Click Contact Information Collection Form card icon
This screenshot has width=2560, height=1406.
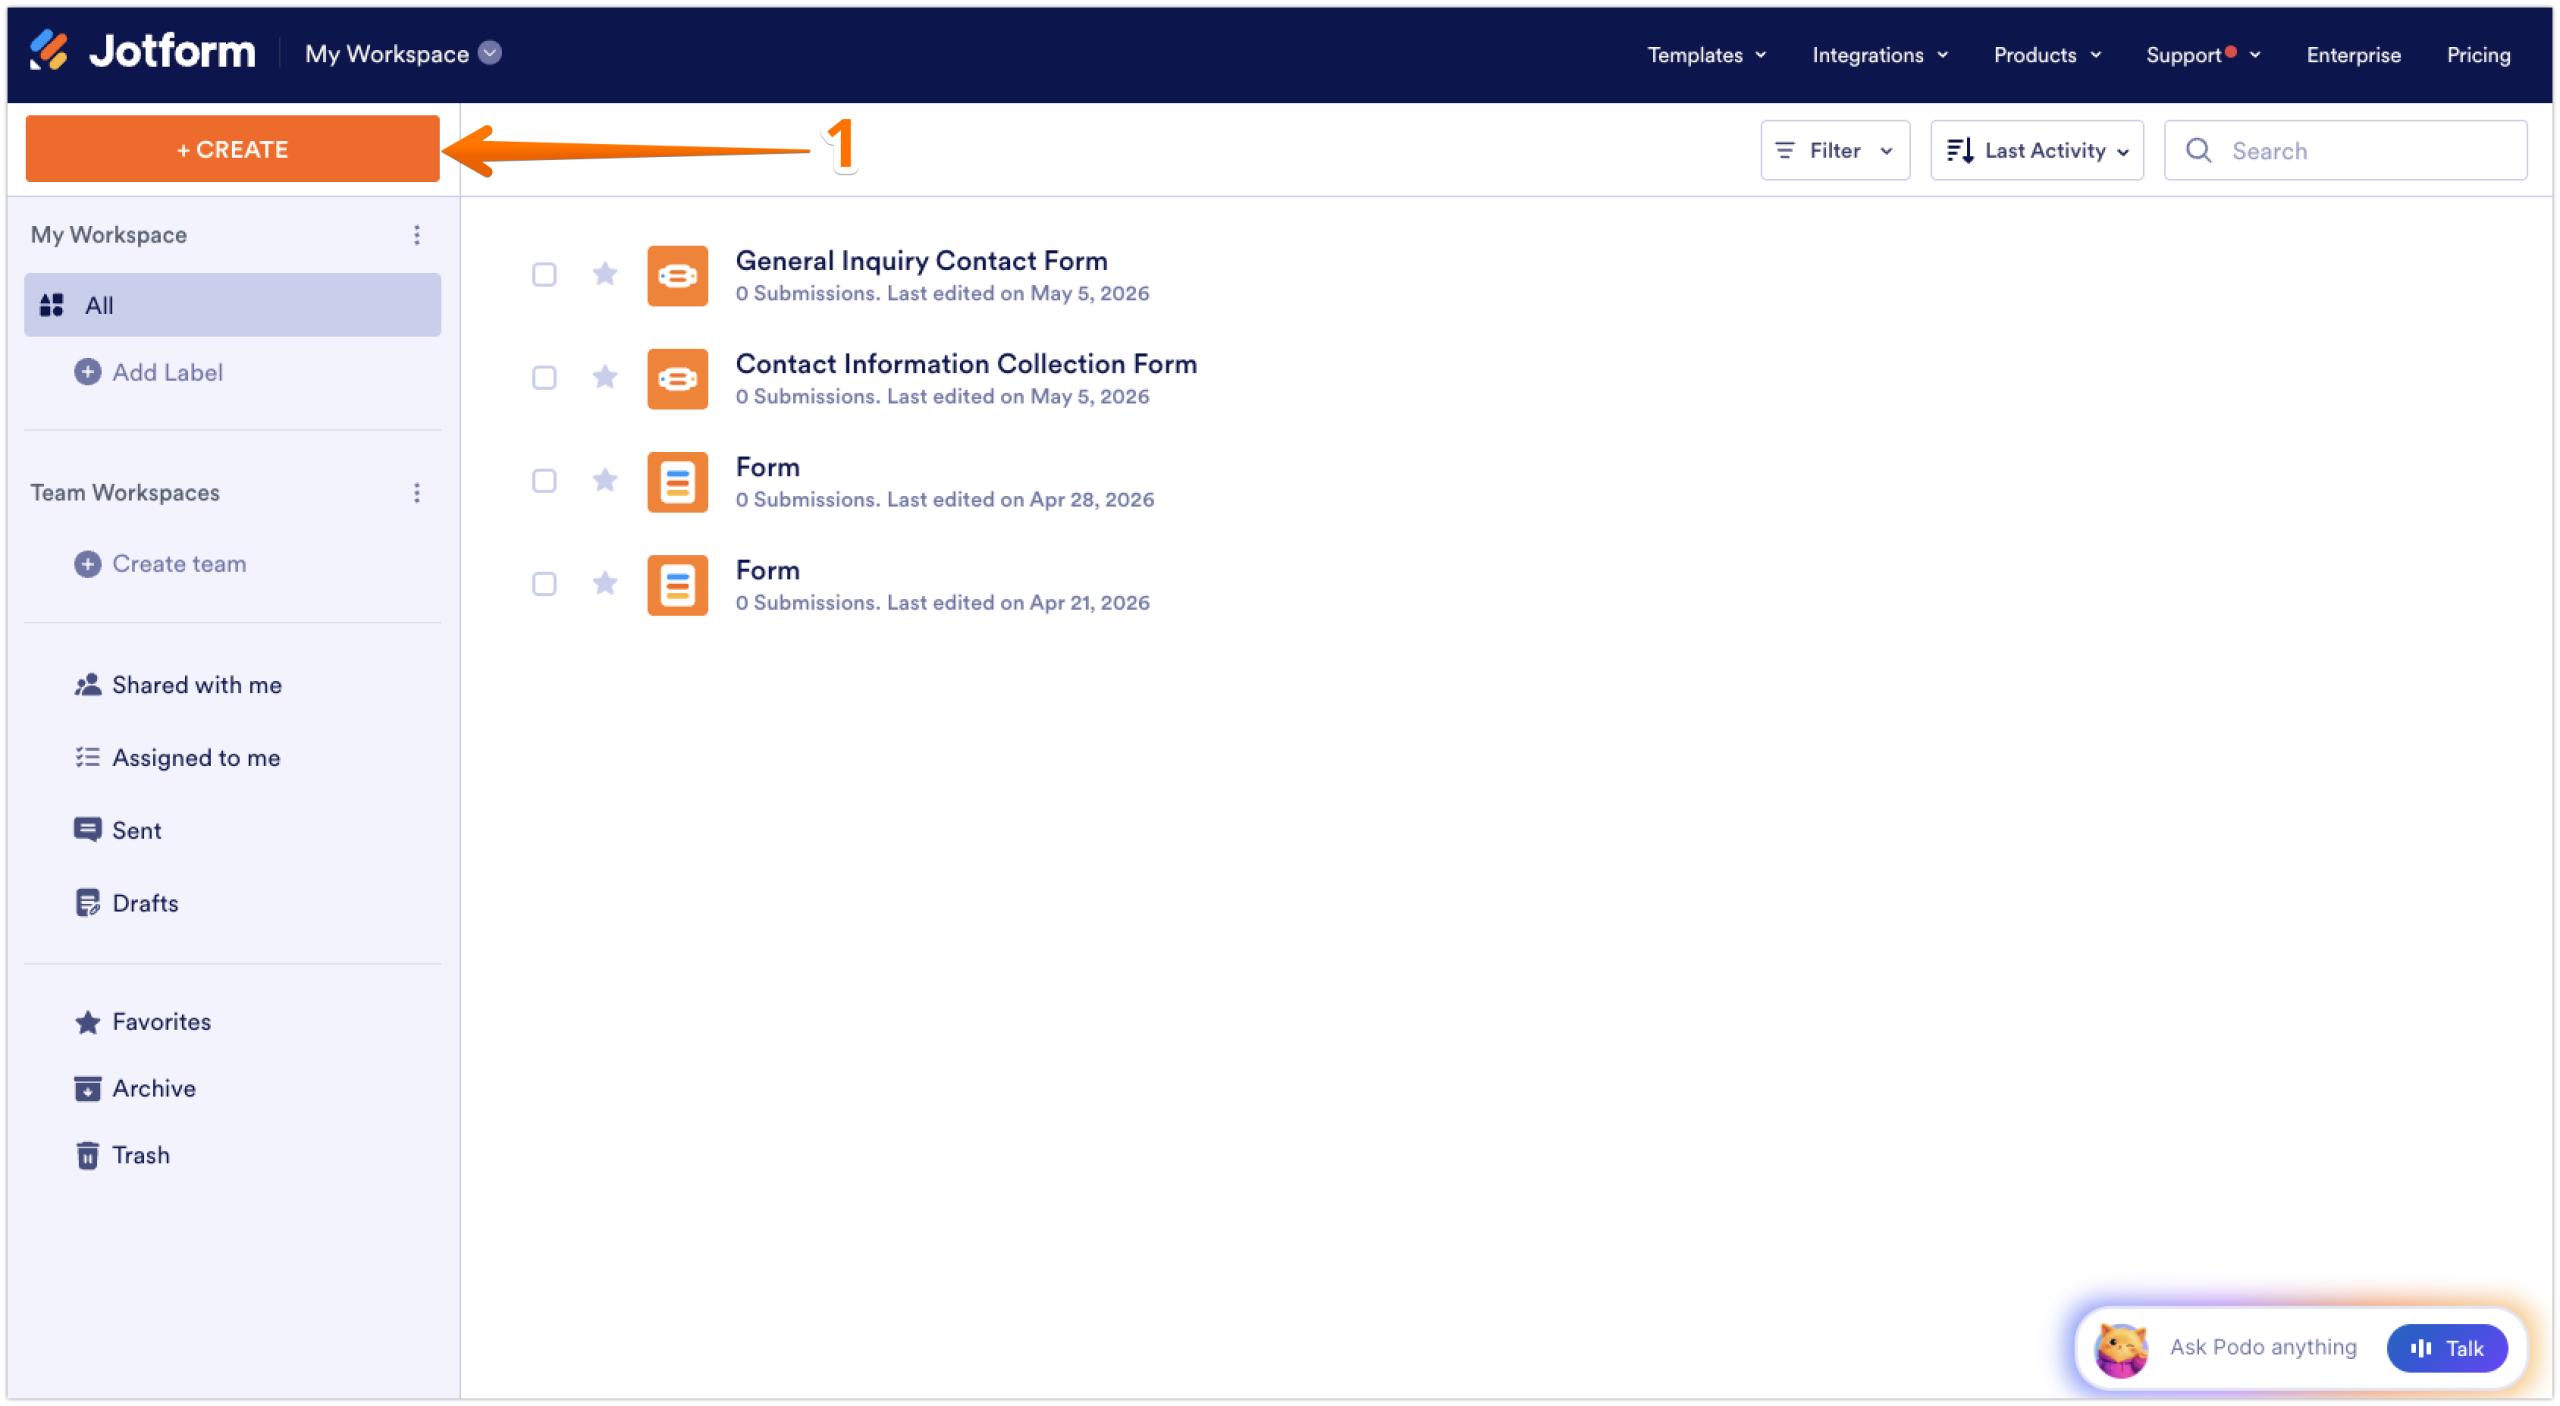point(678,379)
